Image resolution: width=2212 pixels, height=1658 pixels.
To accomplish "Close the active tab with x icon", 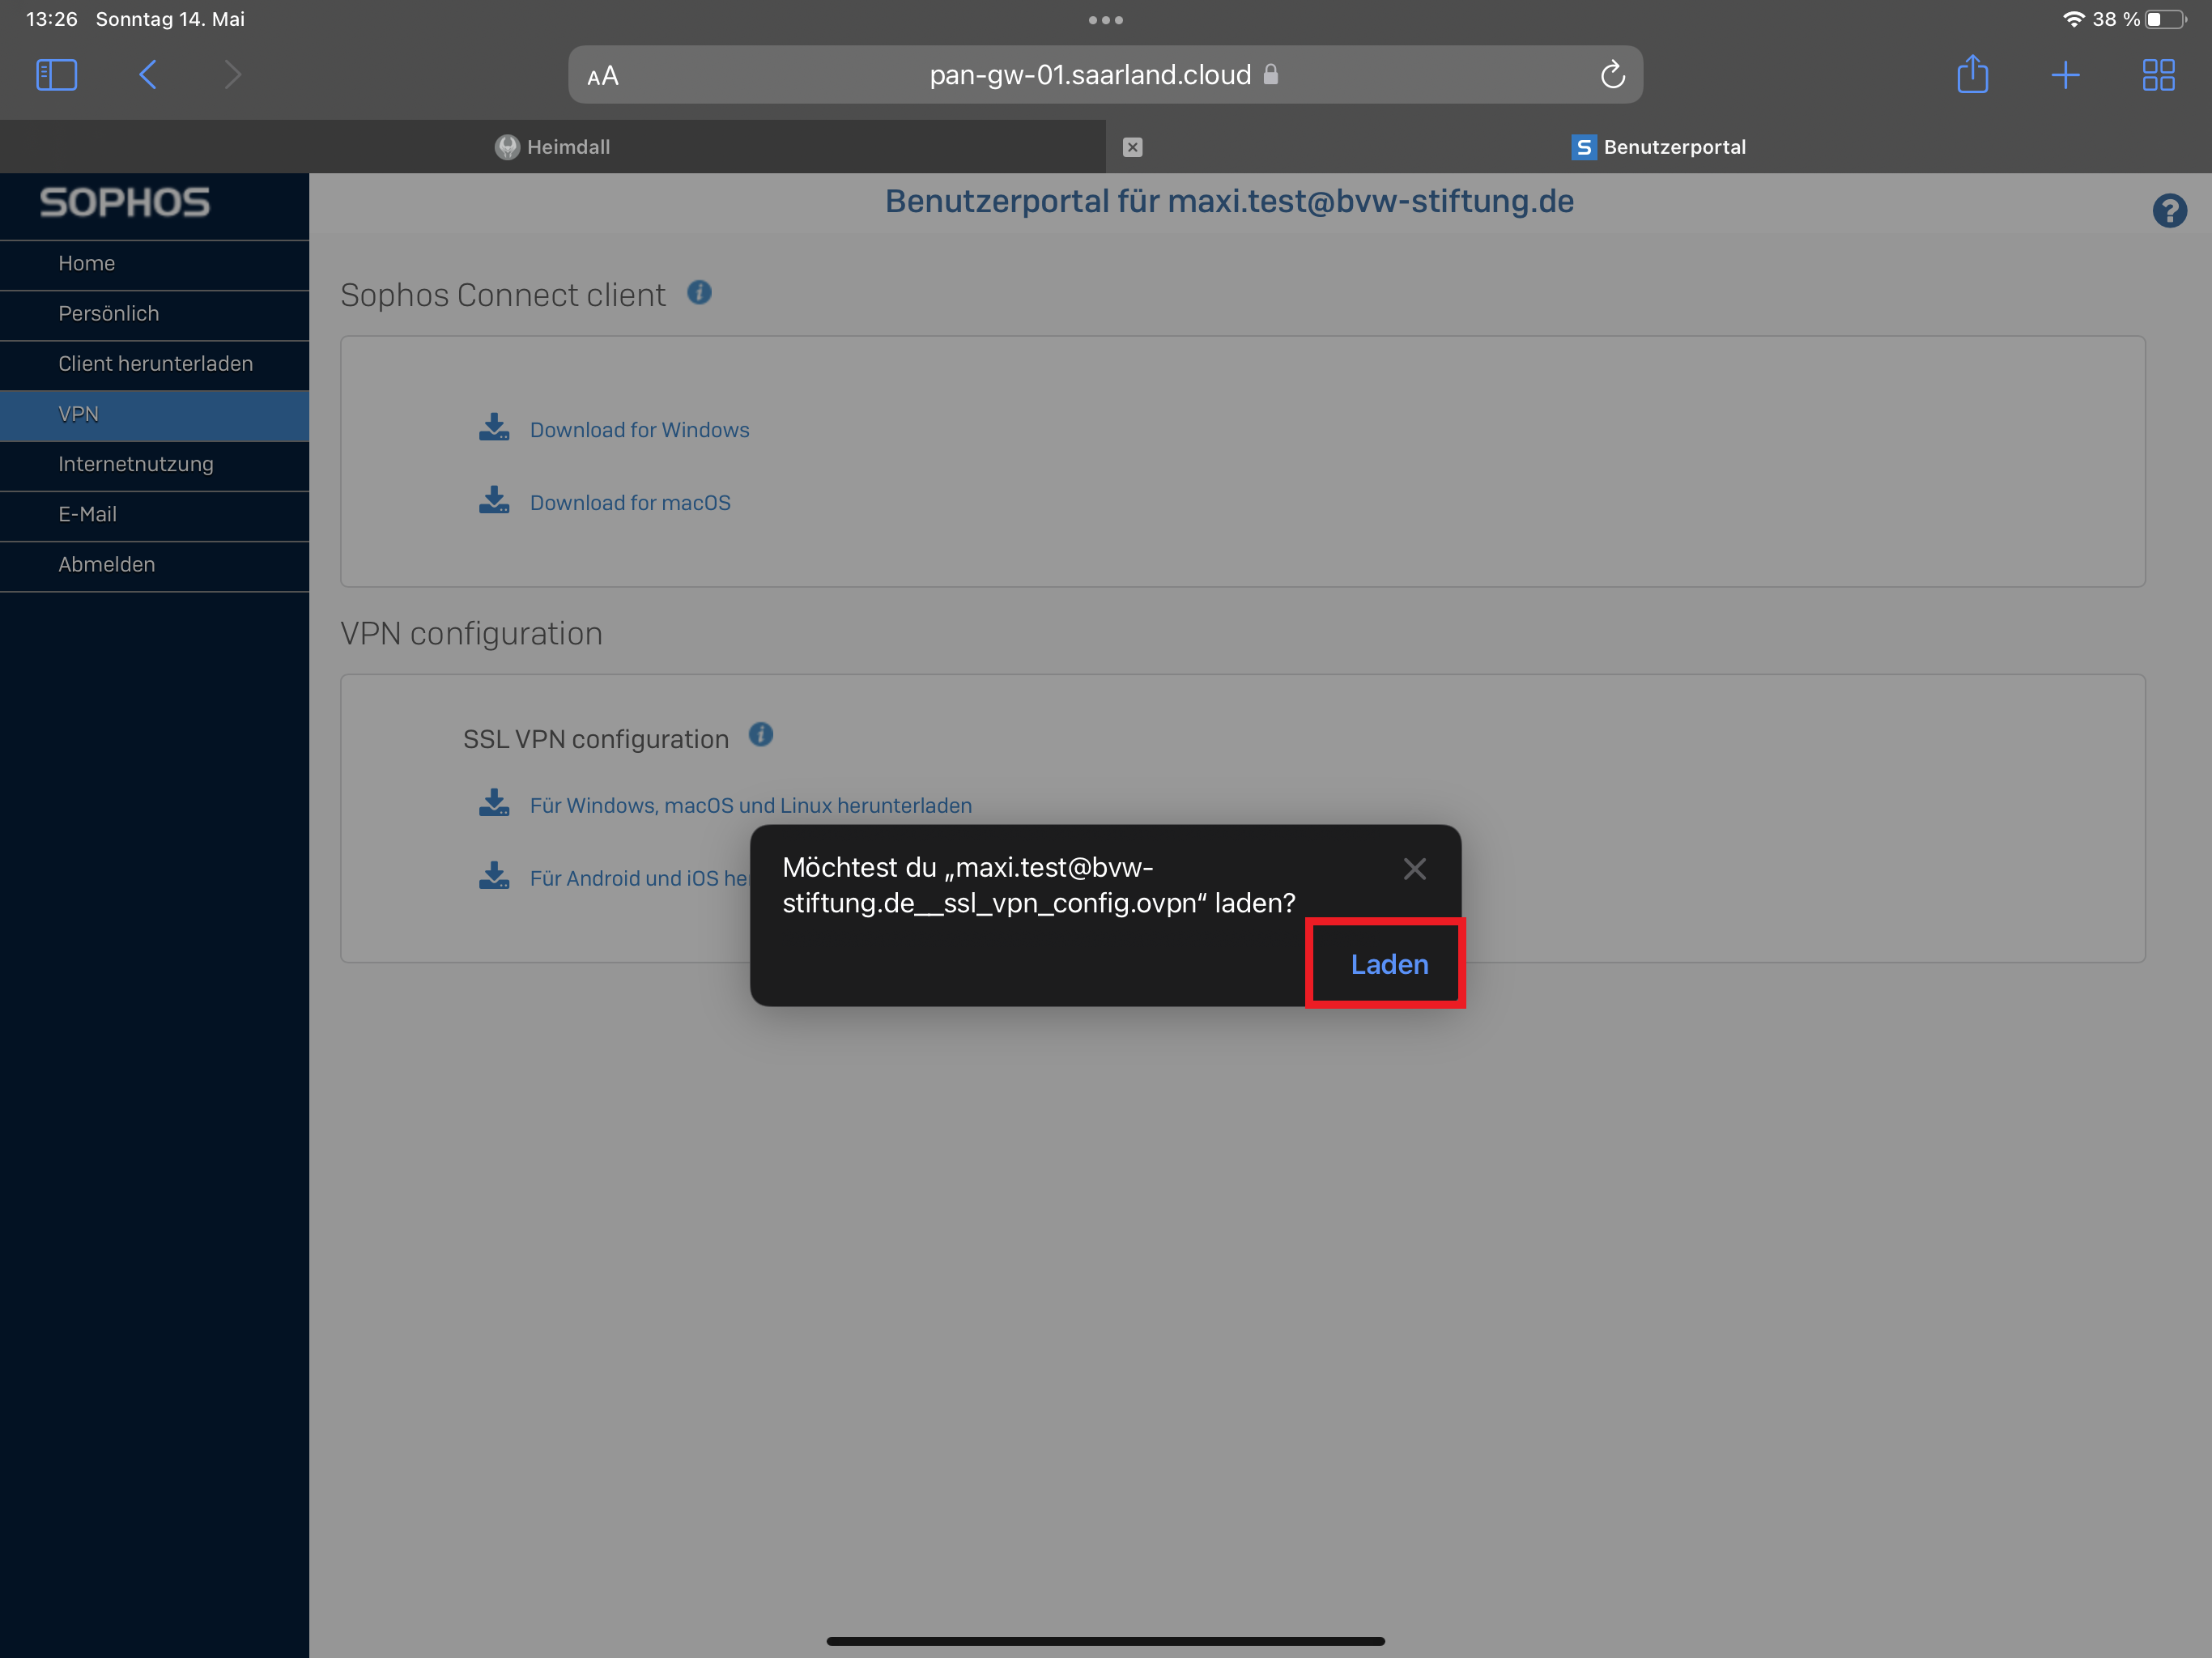I will 1132,147.
